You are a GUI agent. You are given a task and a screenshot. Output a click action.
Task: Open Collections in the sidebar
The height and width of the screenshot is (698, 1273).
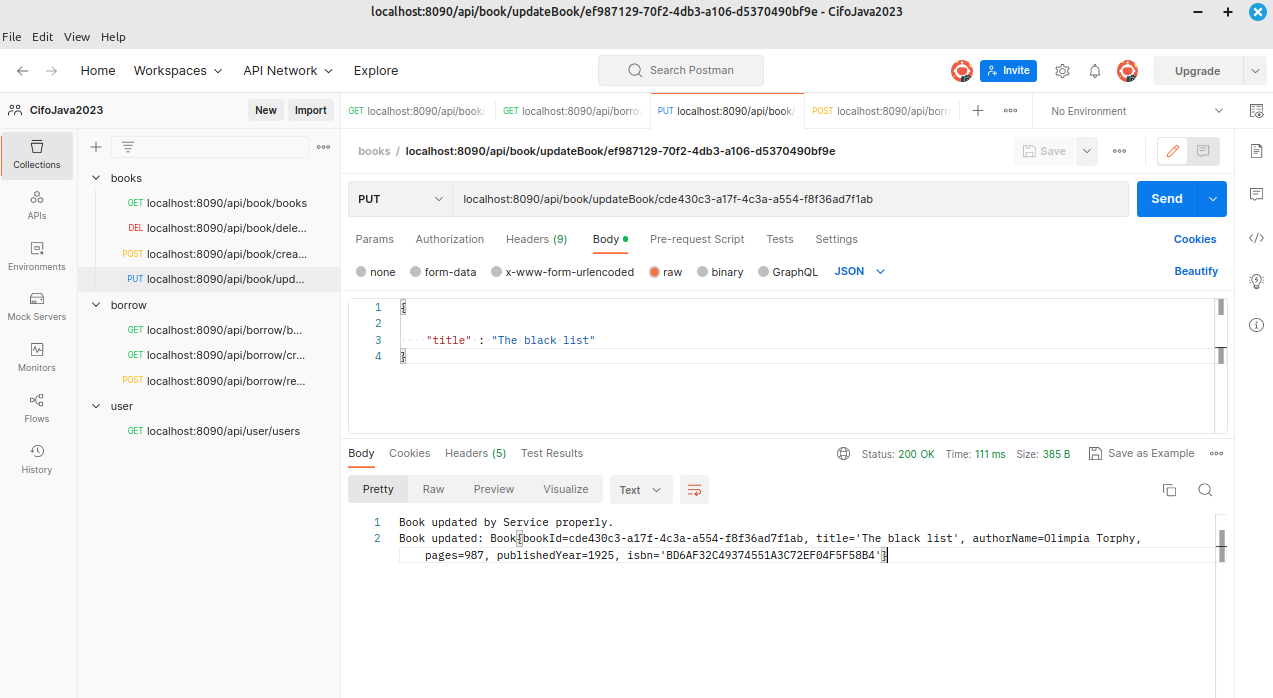pyautogui.click(x=37, y=155)
